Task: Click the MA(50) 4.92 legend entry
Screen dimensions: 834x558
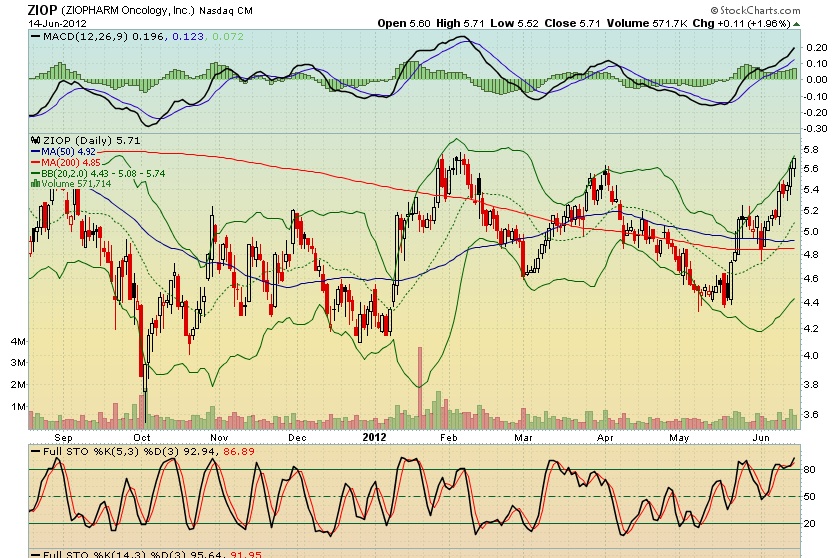Action: [69, 152]
